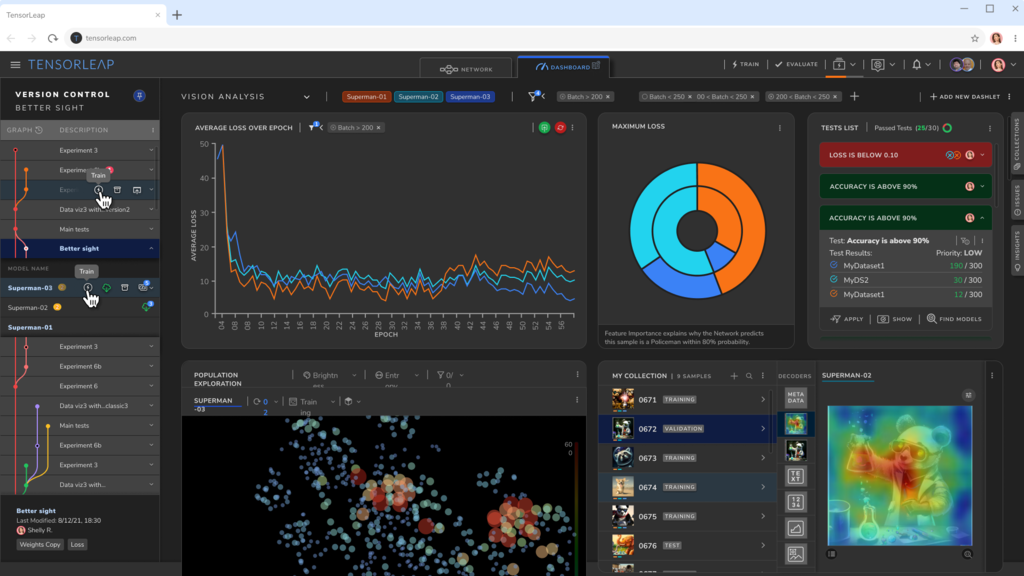Select the numeric 1234 decoder icon
This screenshot has height=576, width=1024.
(795, 502)
